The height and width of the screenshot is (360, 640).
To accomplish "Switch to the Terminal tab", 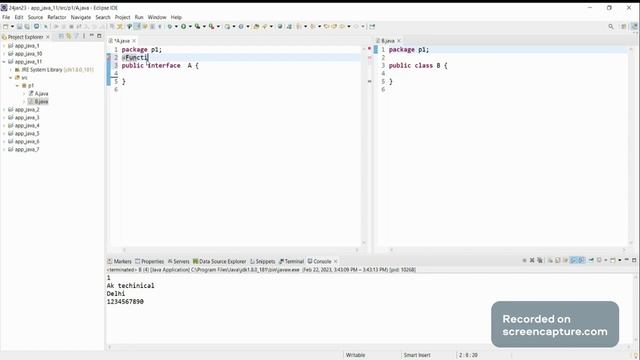I will click(x=291, y=261).
